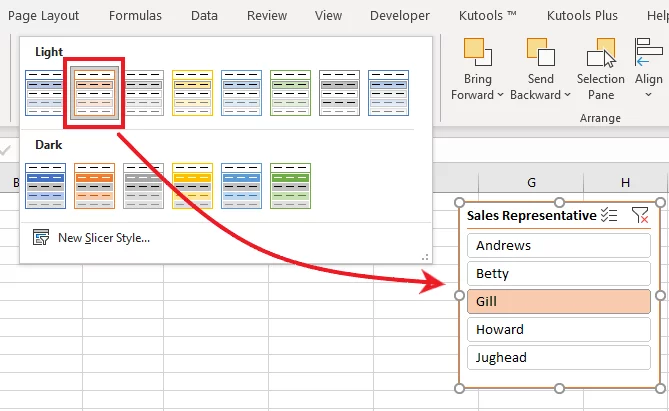Toggle the Jughead slicer item
The image size is (669, 411).
[x=558, y=357]
